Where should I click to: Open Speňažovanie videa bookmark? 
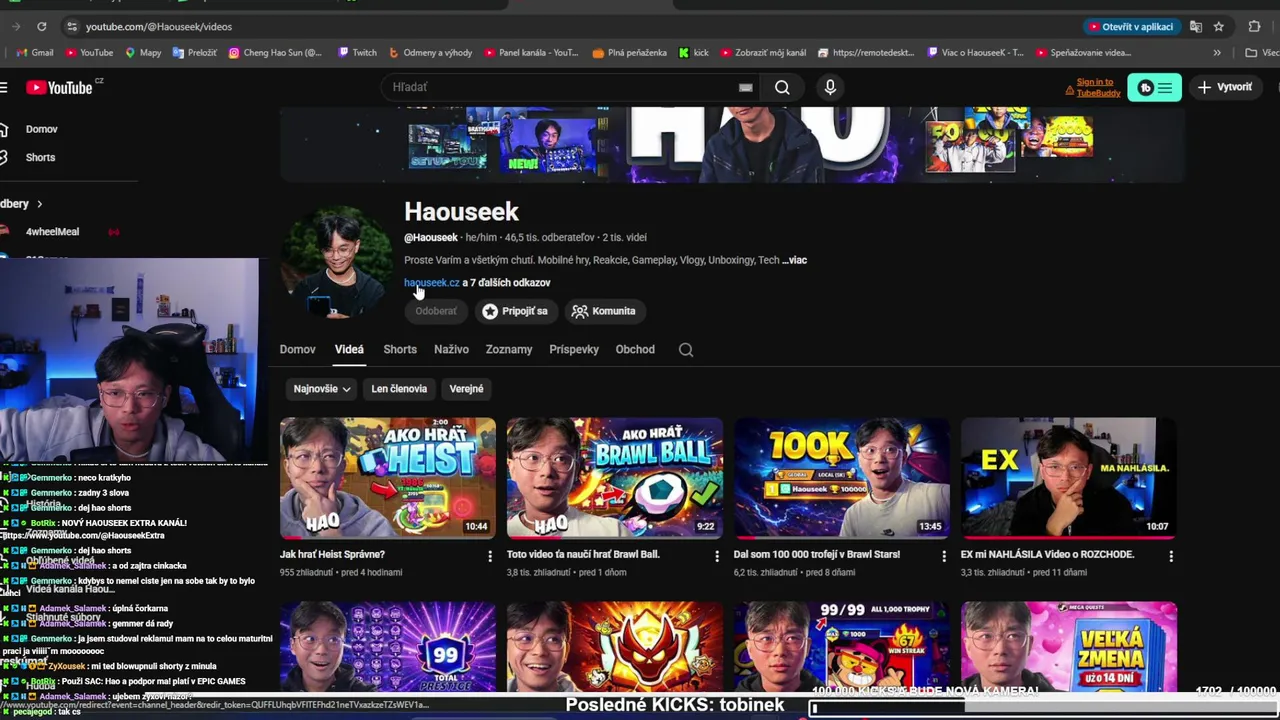1084,53
